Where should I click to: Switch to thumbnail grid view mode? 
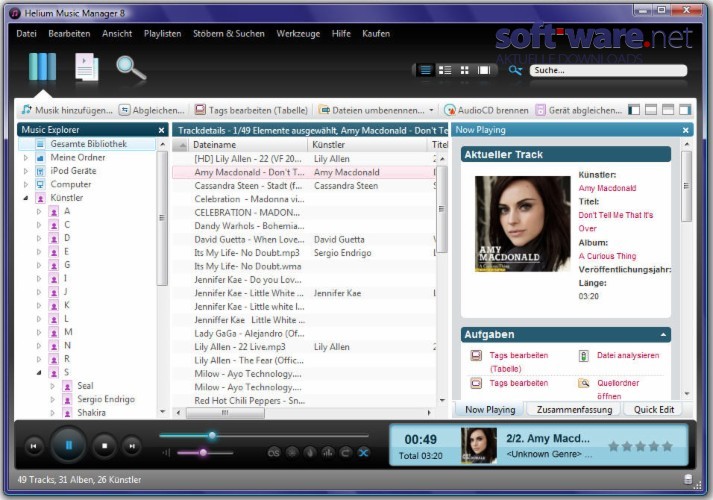point(464,70)
